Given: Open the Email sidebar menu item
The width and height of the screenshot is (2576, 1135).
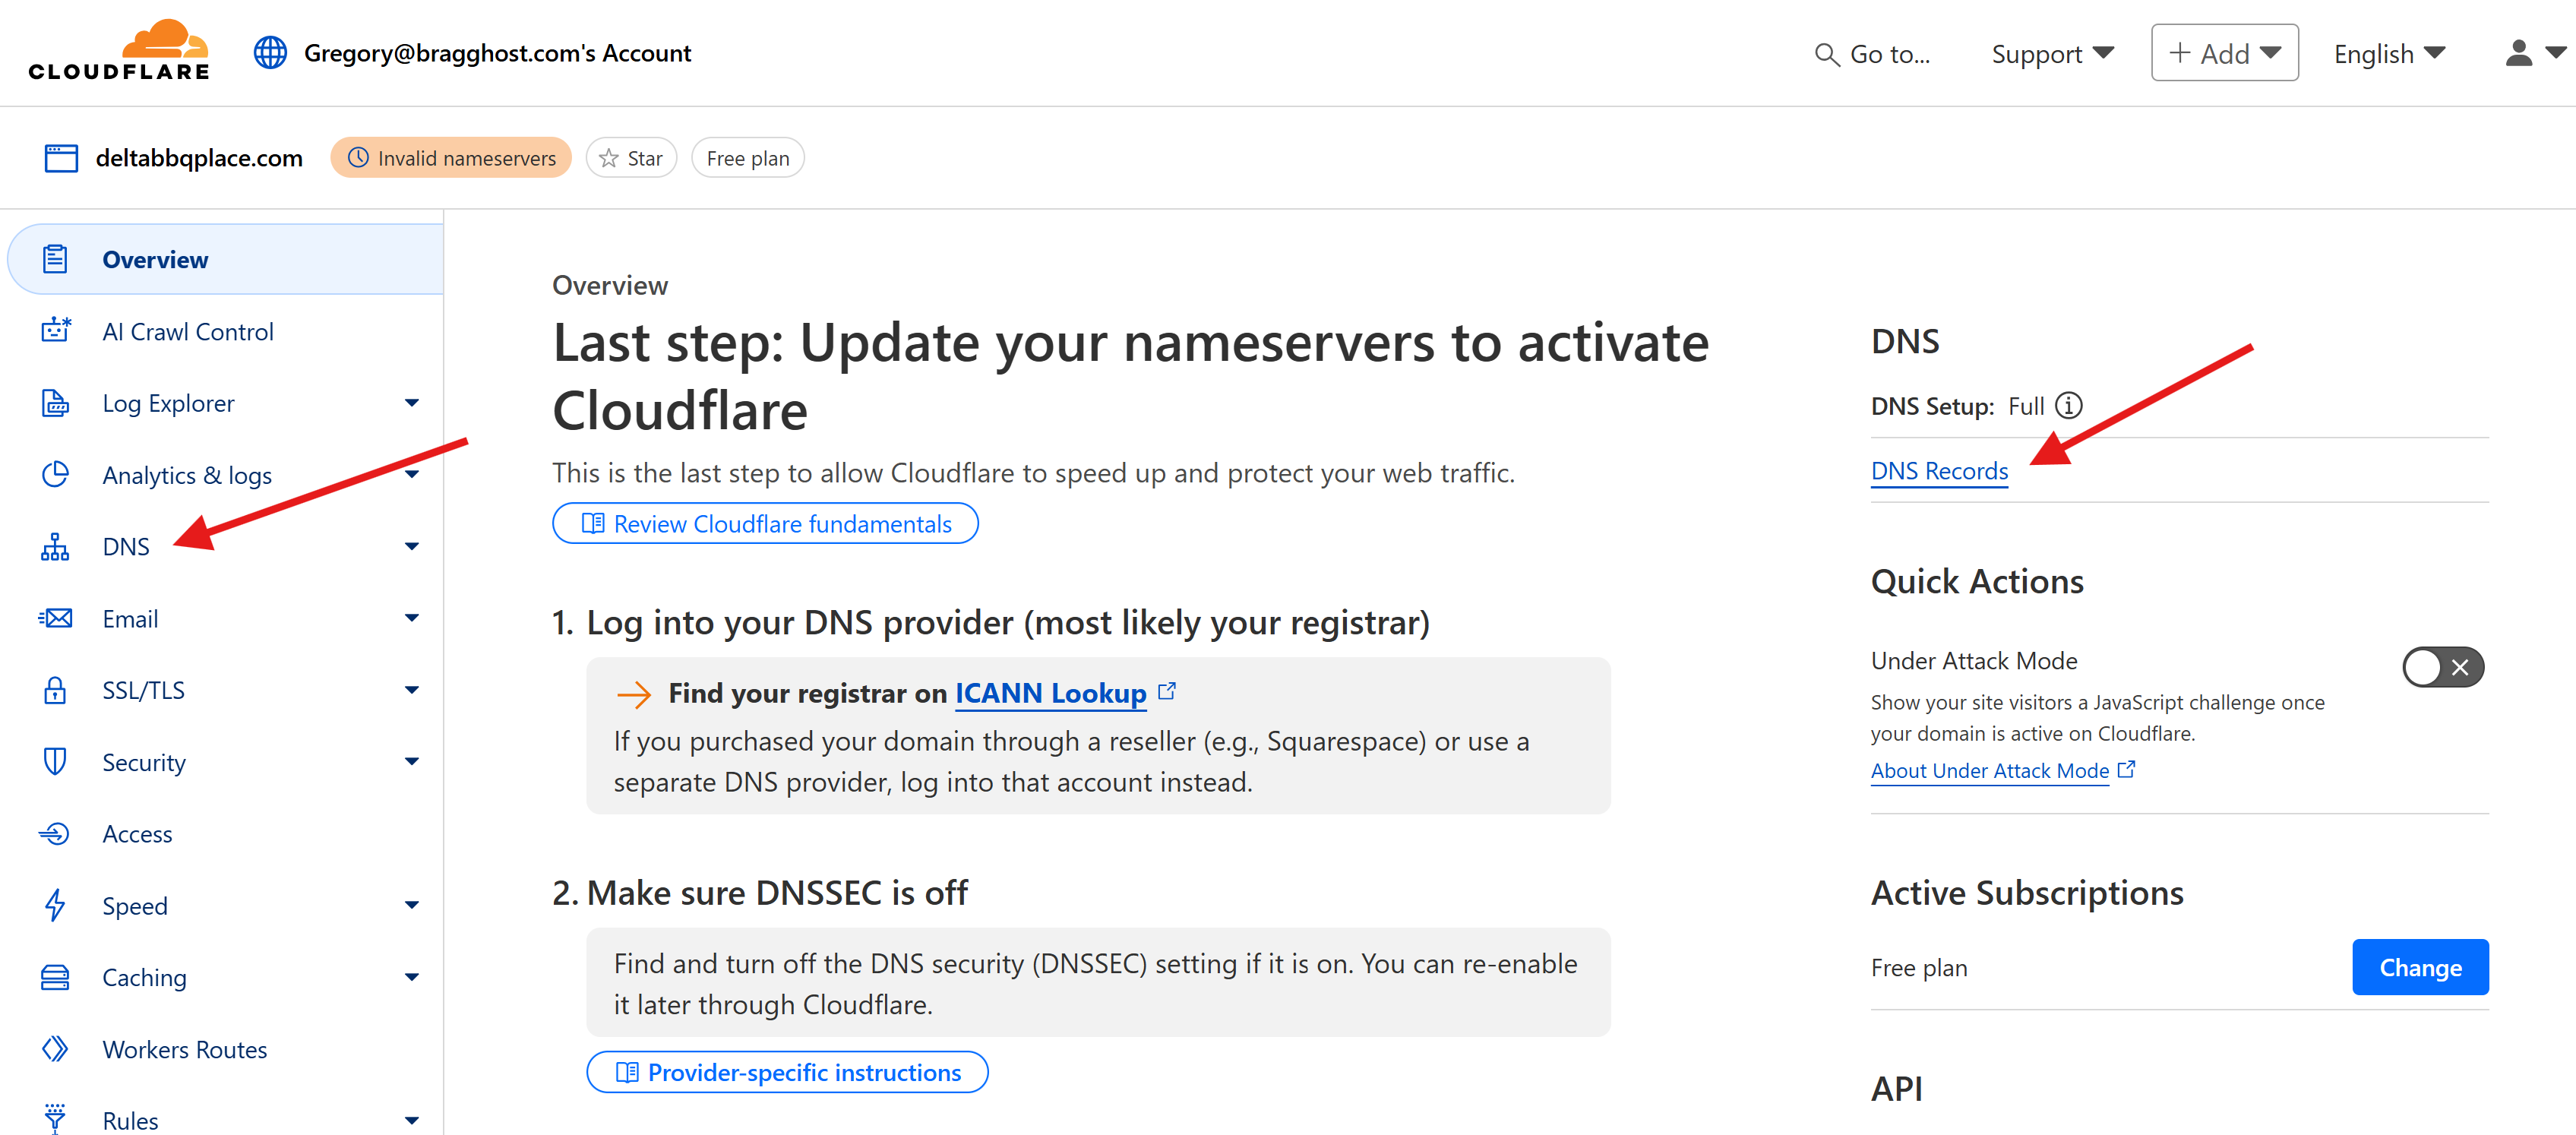Looking at the screenshot, I should [x=130, y=619].
